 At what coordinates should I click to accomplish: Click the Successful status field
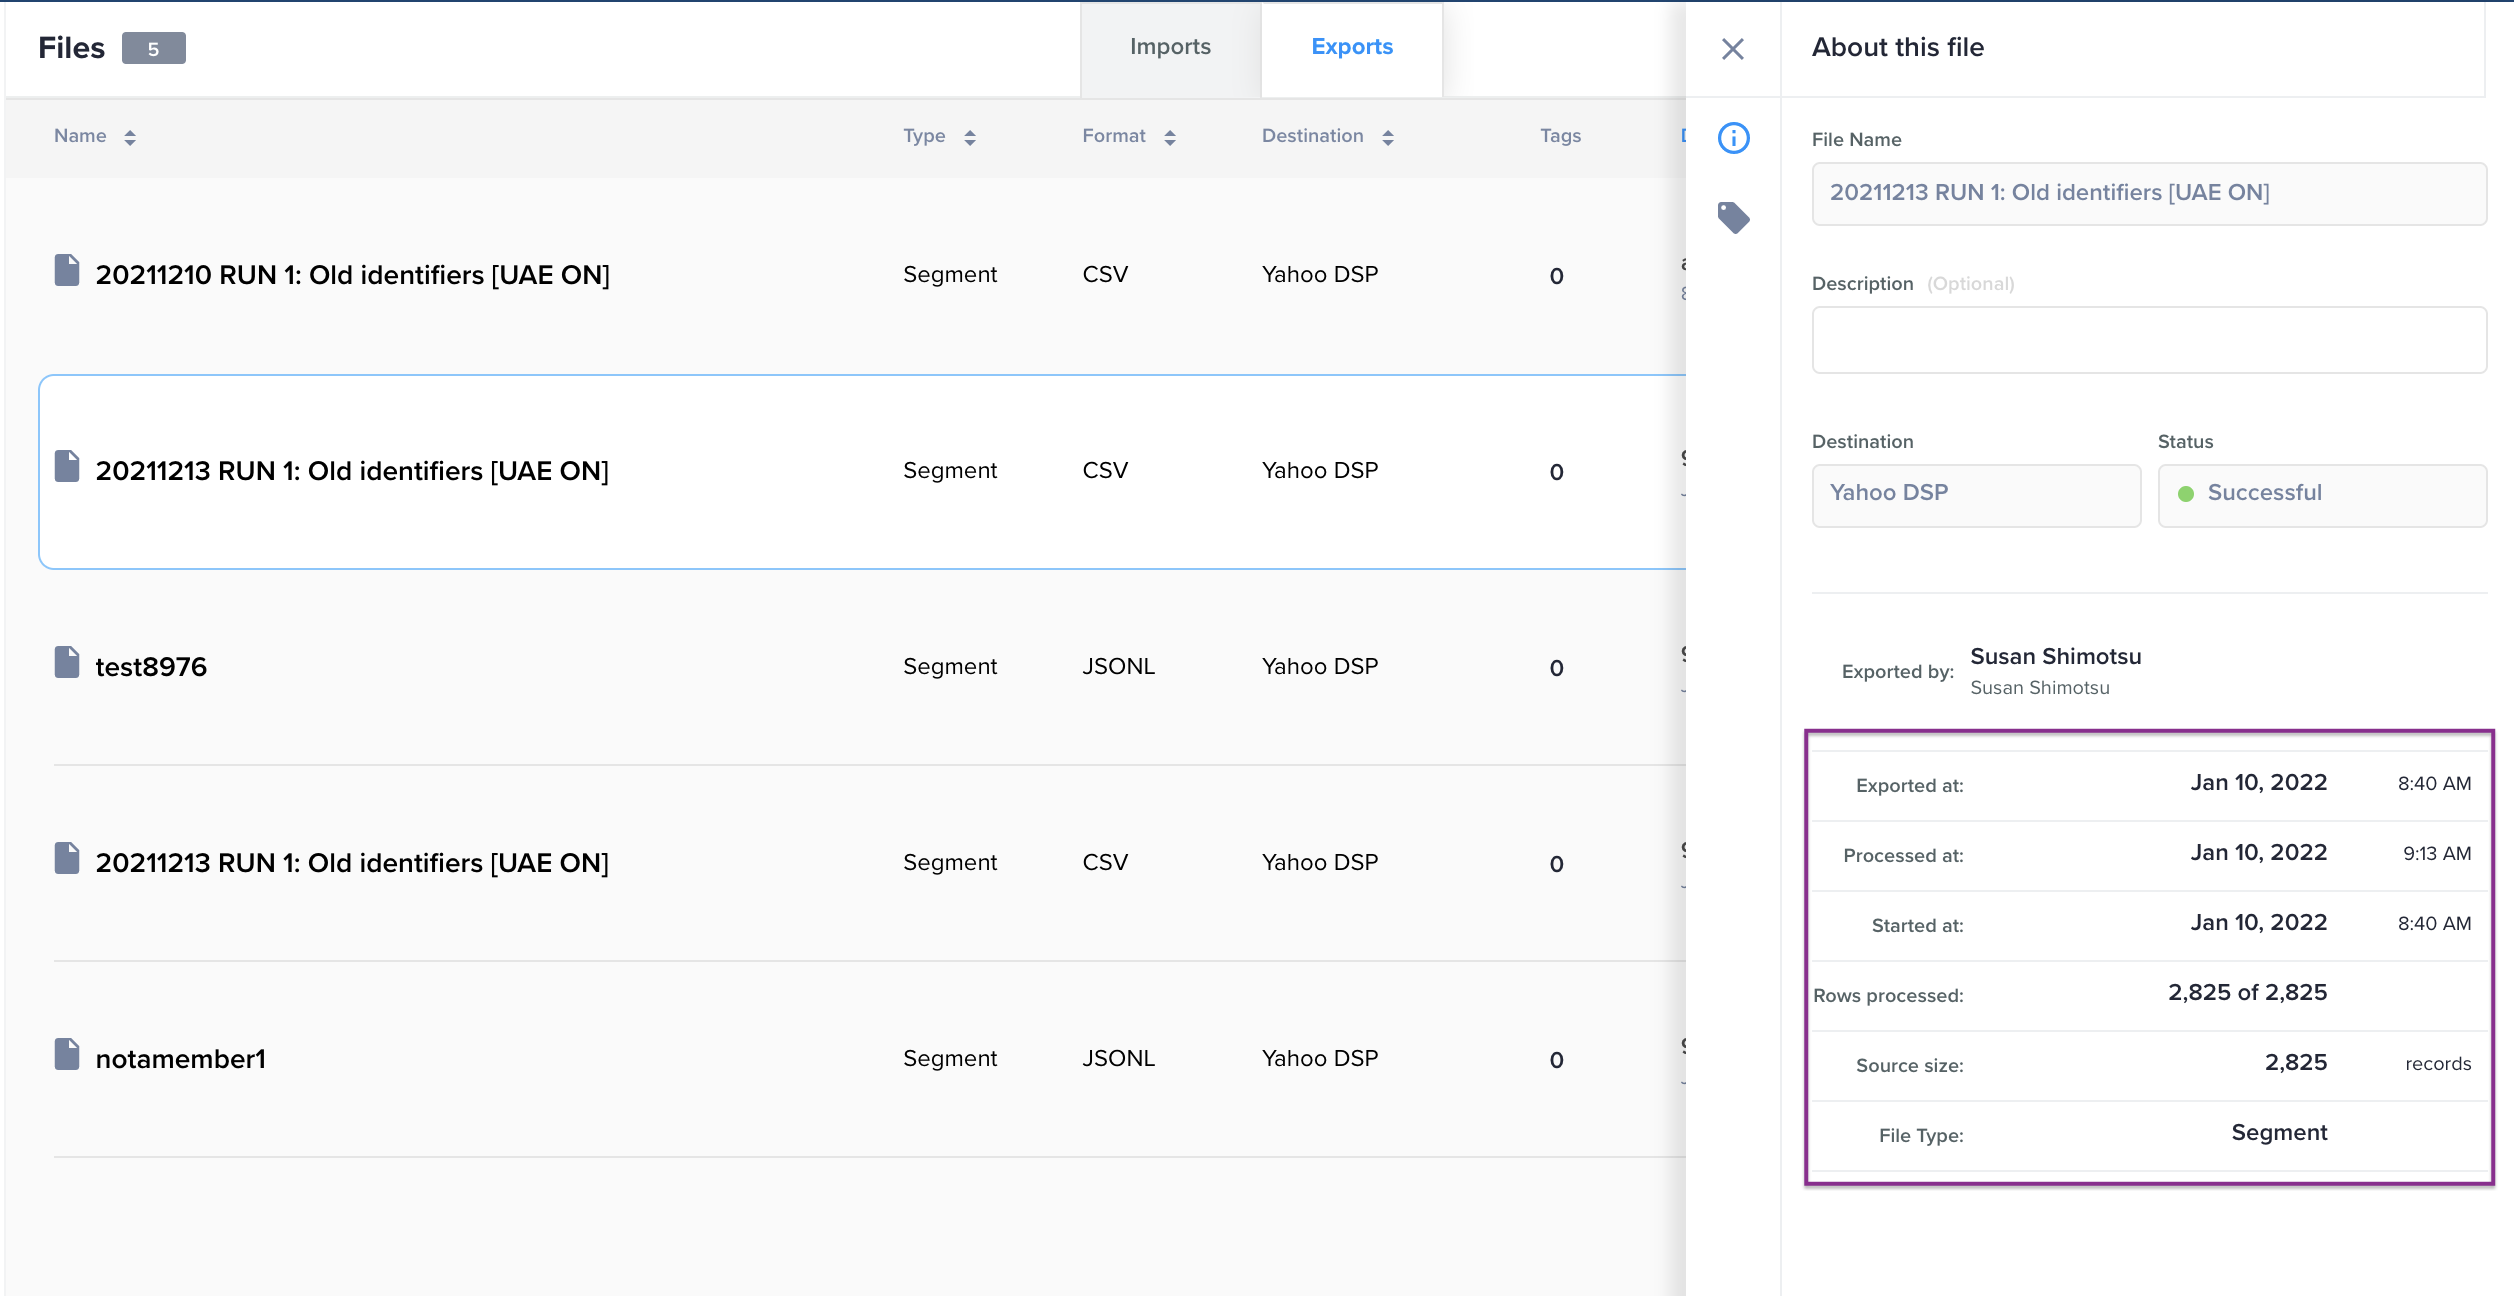click(x=2321, y=494)
